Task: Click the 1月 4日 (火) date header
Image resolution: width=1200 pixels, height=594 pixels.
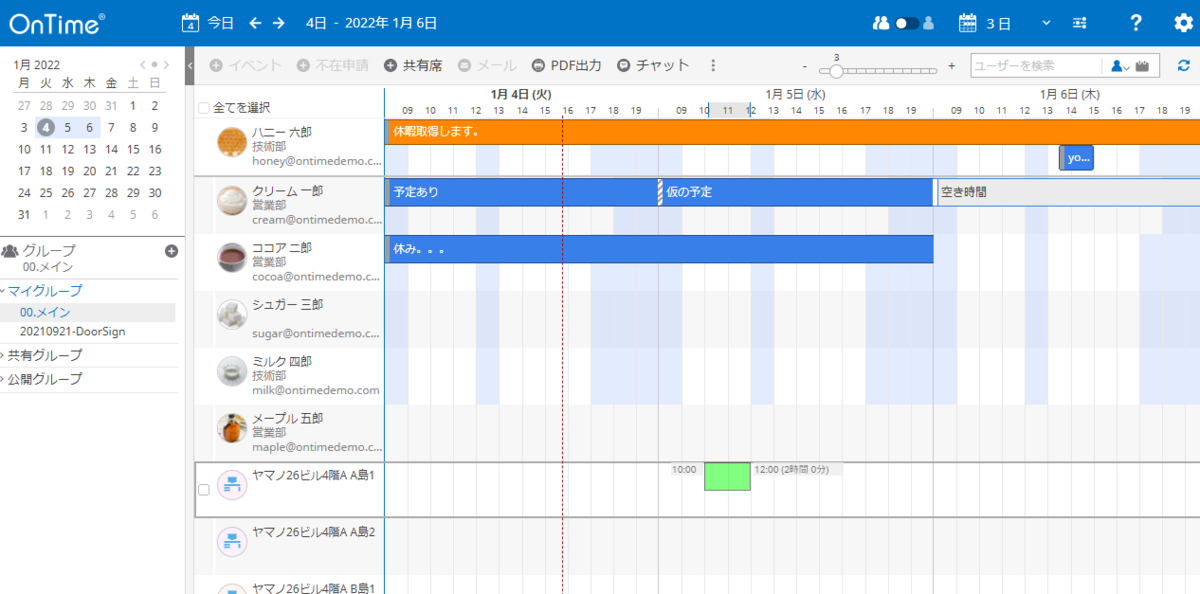Action: coord(521,94)
